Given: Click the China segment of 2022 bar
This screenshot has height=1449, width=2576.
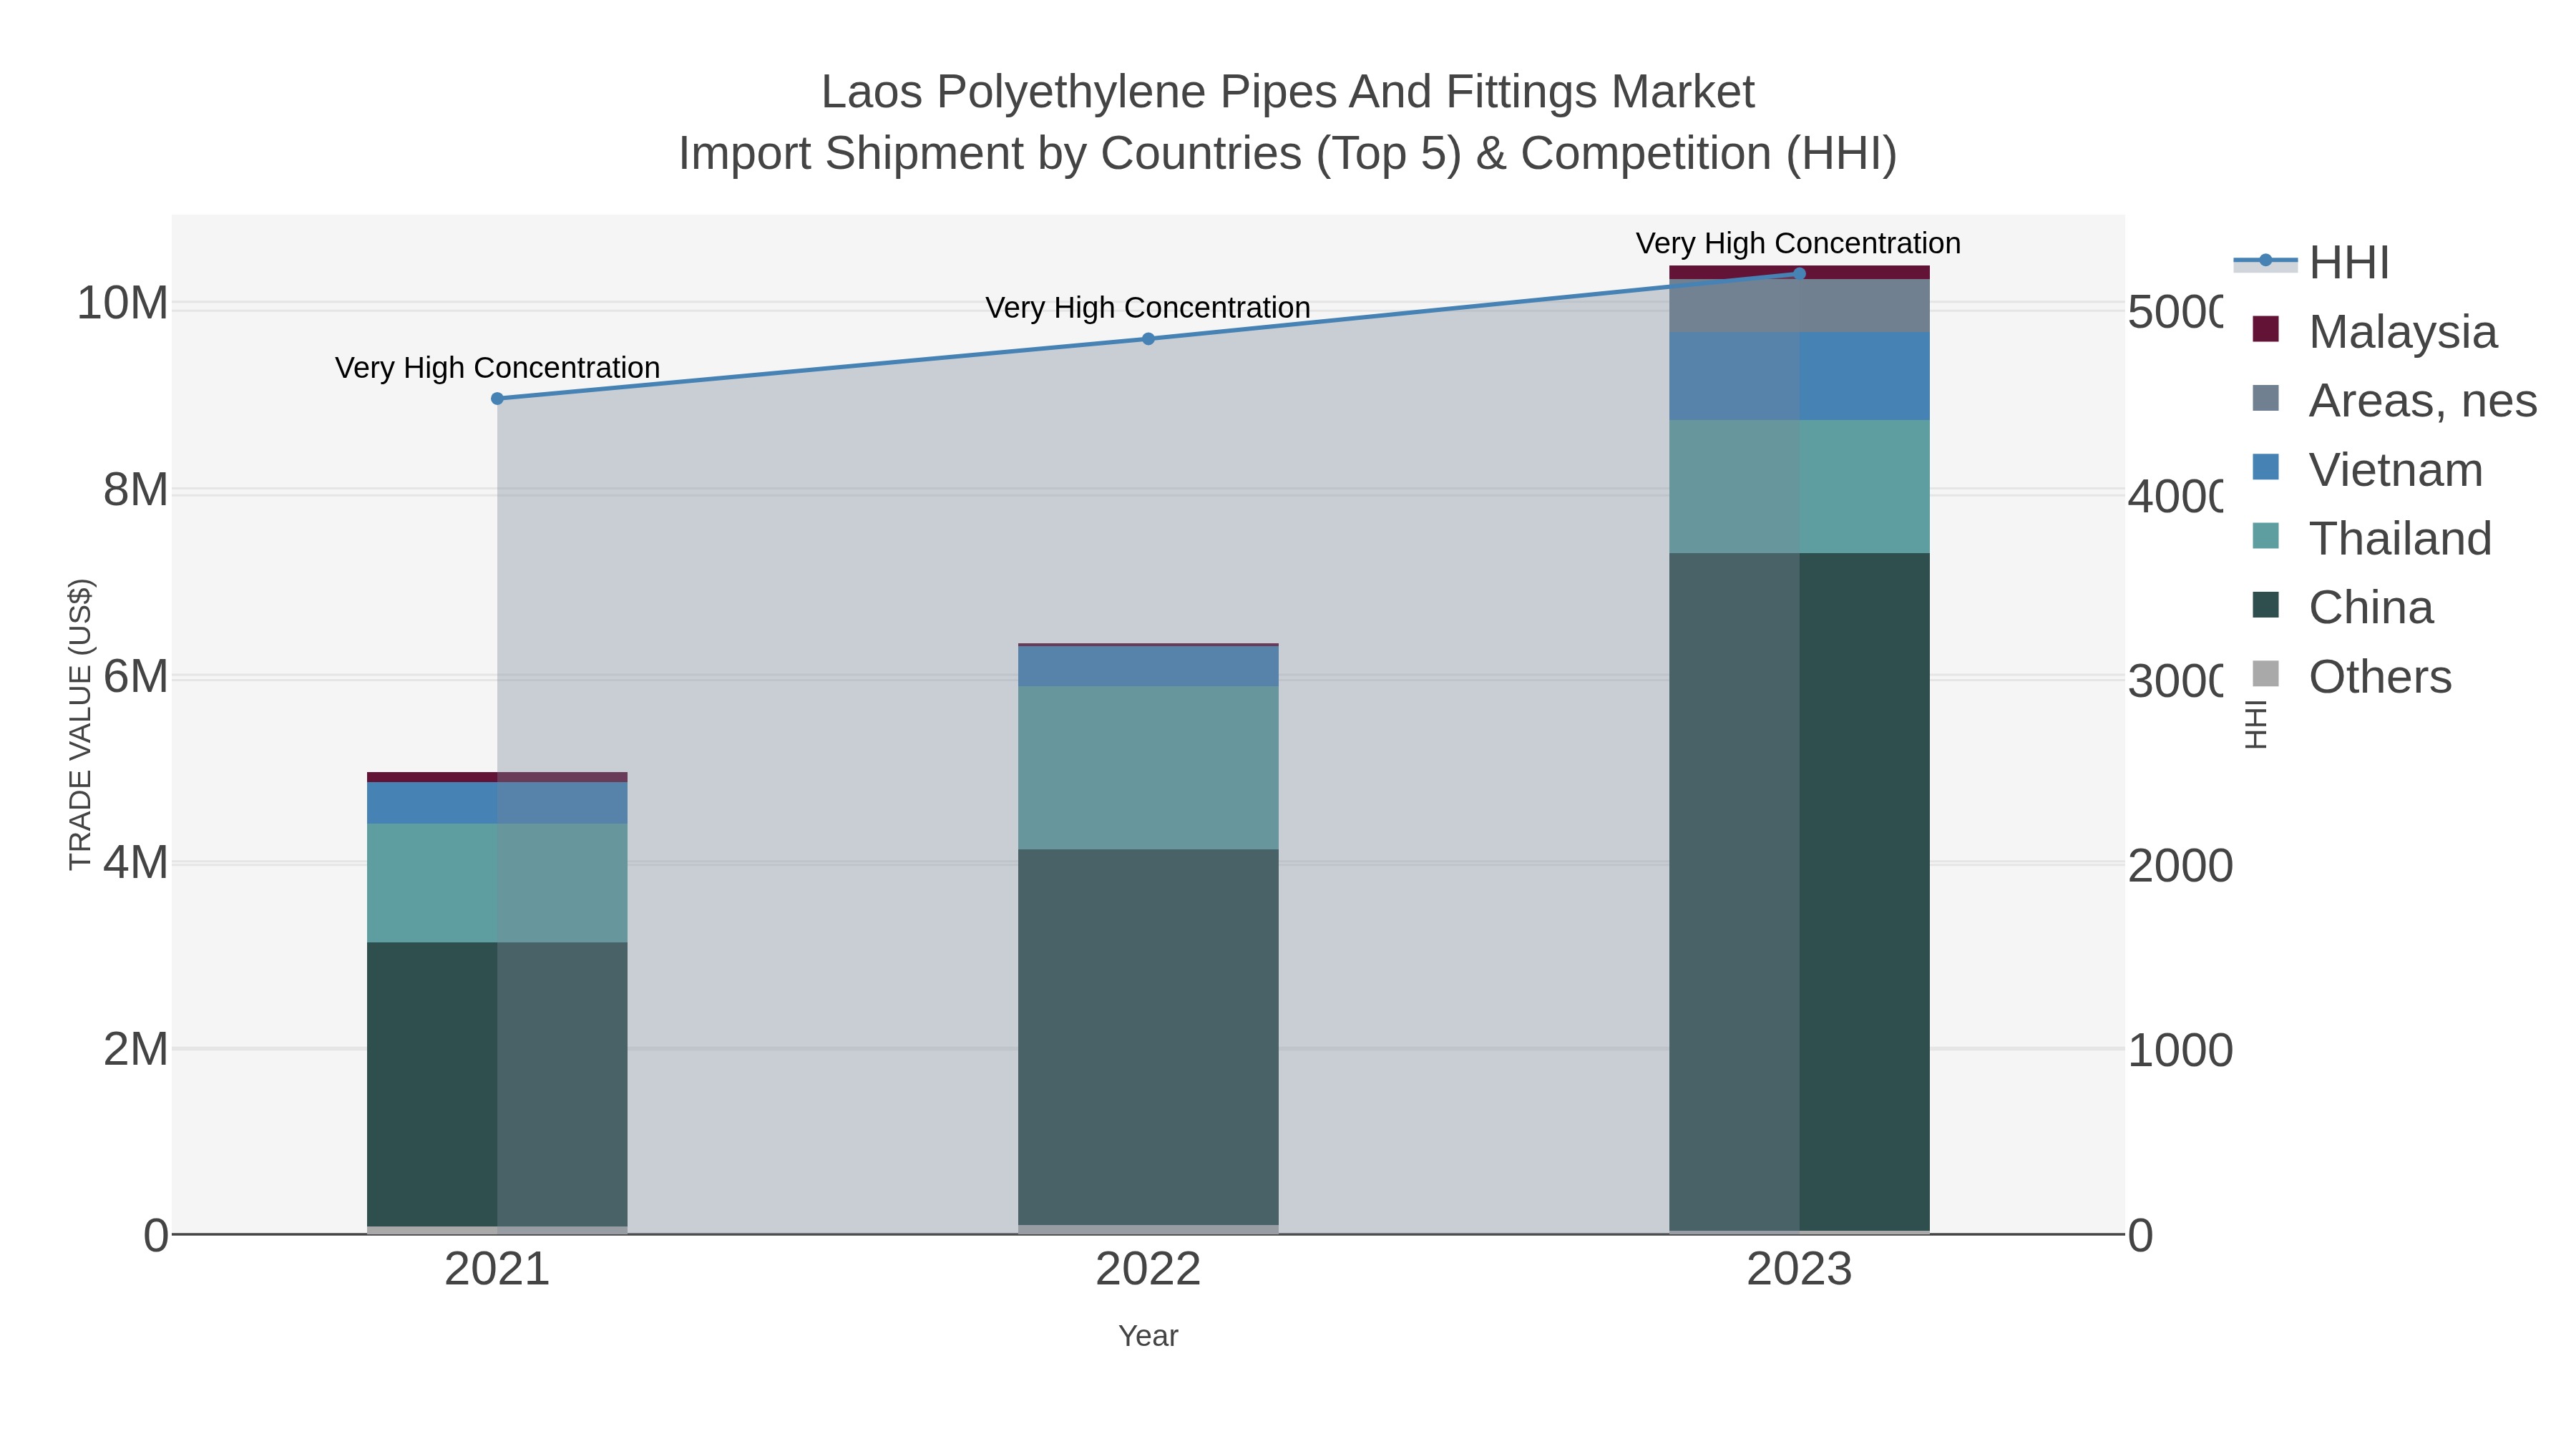Looking at the screenshot, I should coord(1148,1037).
